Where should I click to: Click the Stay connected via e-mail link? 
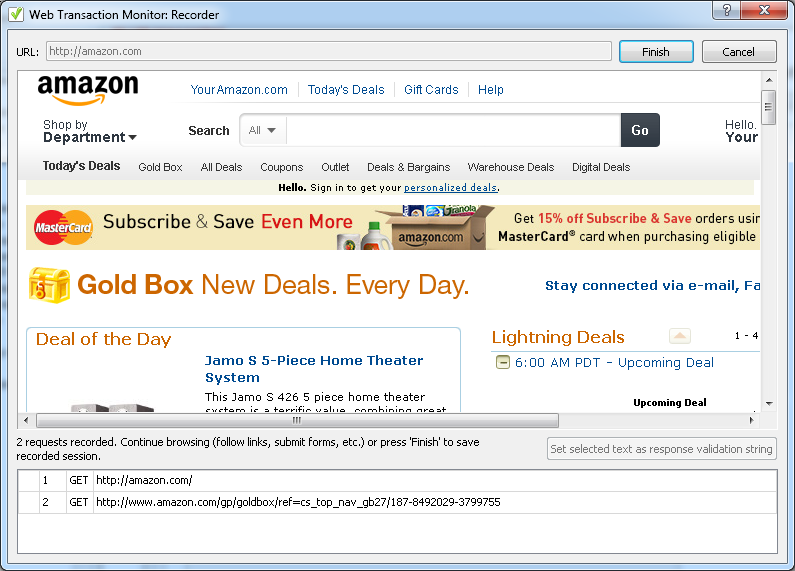click(x=652, y=286)
